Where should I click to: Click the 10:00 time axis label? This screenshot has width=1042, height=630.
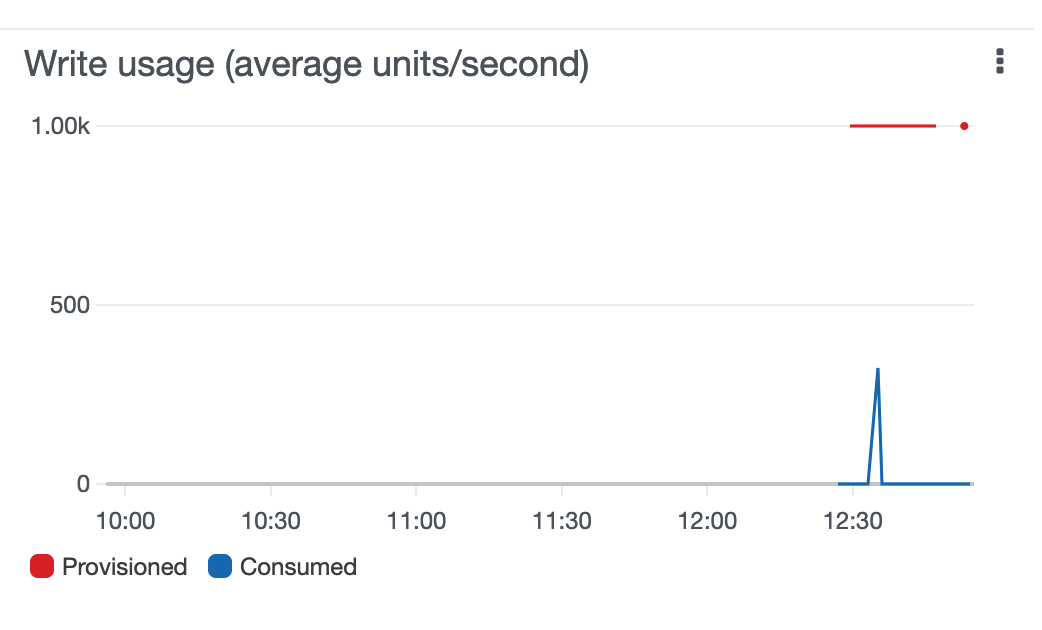[125, 521]
